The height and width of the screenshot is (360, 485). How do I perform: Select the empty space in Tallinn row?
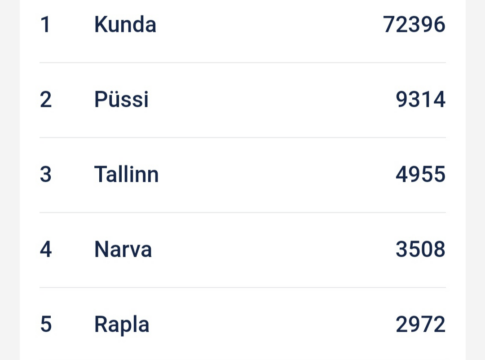pyautogui.click(x=277, y=174)
